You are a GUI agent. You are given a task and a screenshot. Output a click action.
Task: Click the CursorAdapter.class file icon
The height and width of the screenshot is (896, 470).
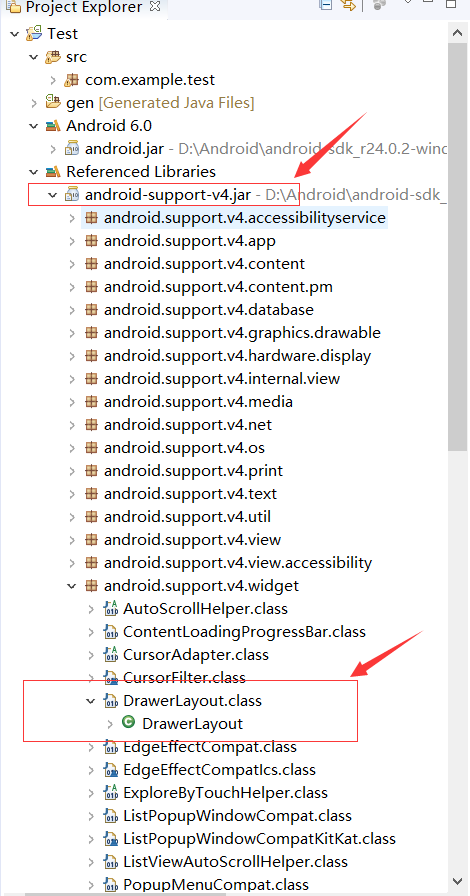[x=110, y=654]
